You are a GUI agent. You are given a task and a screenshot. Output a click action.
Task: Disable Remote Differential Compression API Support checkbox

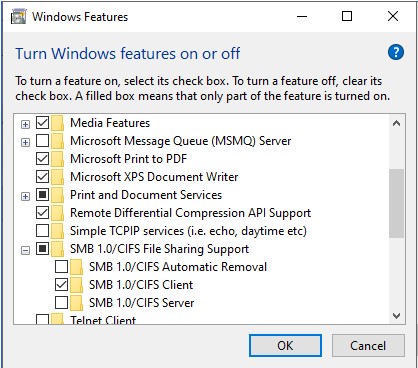point(42,213)
